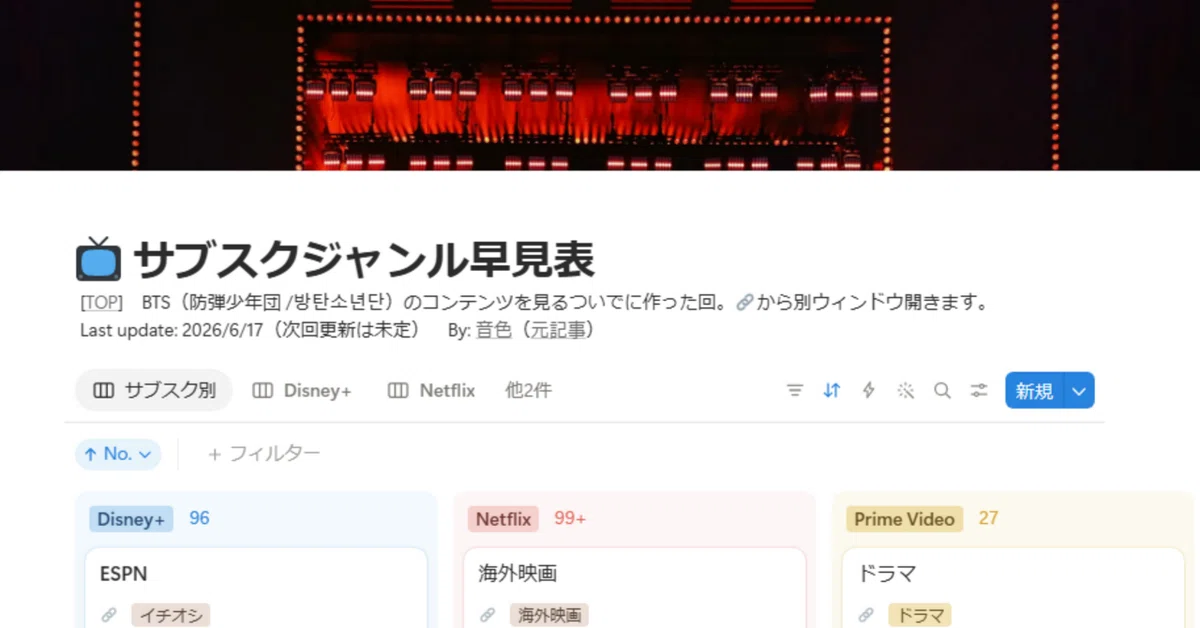Open the No. sort dropdown
The width and height of the screenshot is (1200, 628).
pyautogui.click(x=118, y=454)
